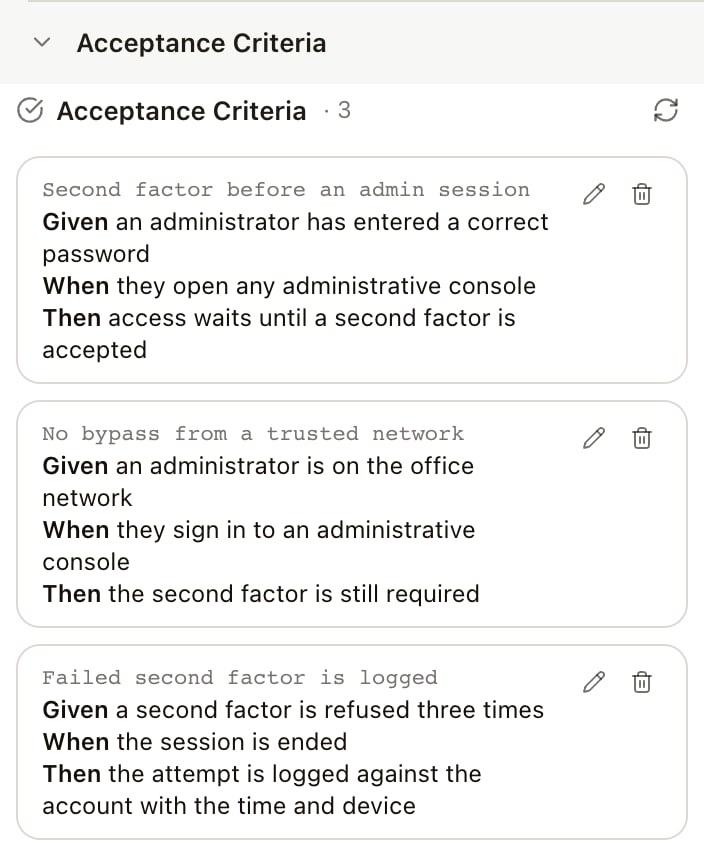
Task: Delete the 'Second factor before an admin session' criterion
Action: pos(642,194)
